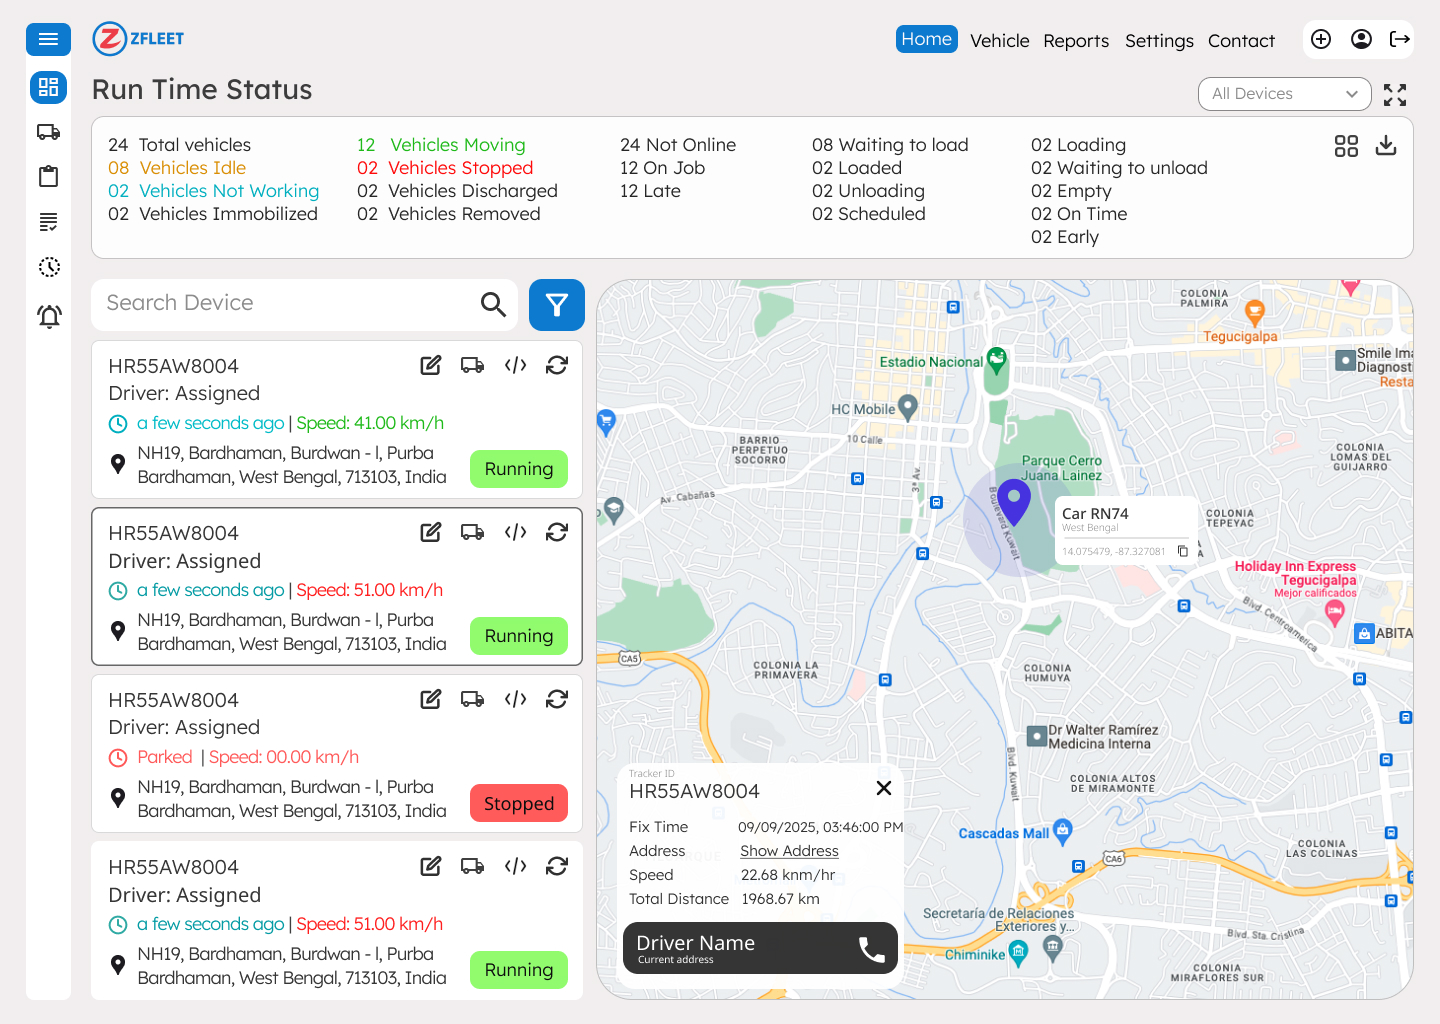
Task: Click the Show Address link
Action: [789, 851]
